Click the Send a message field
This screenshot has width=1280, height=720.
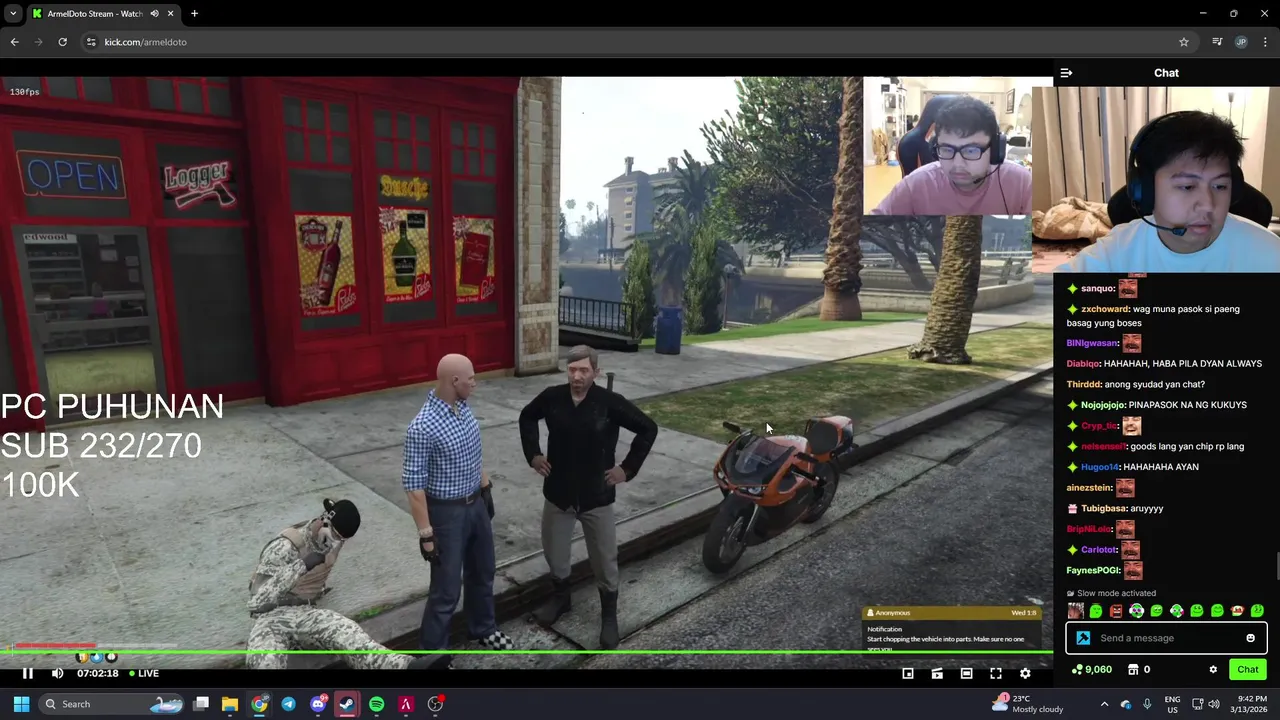coord(1166,638)
